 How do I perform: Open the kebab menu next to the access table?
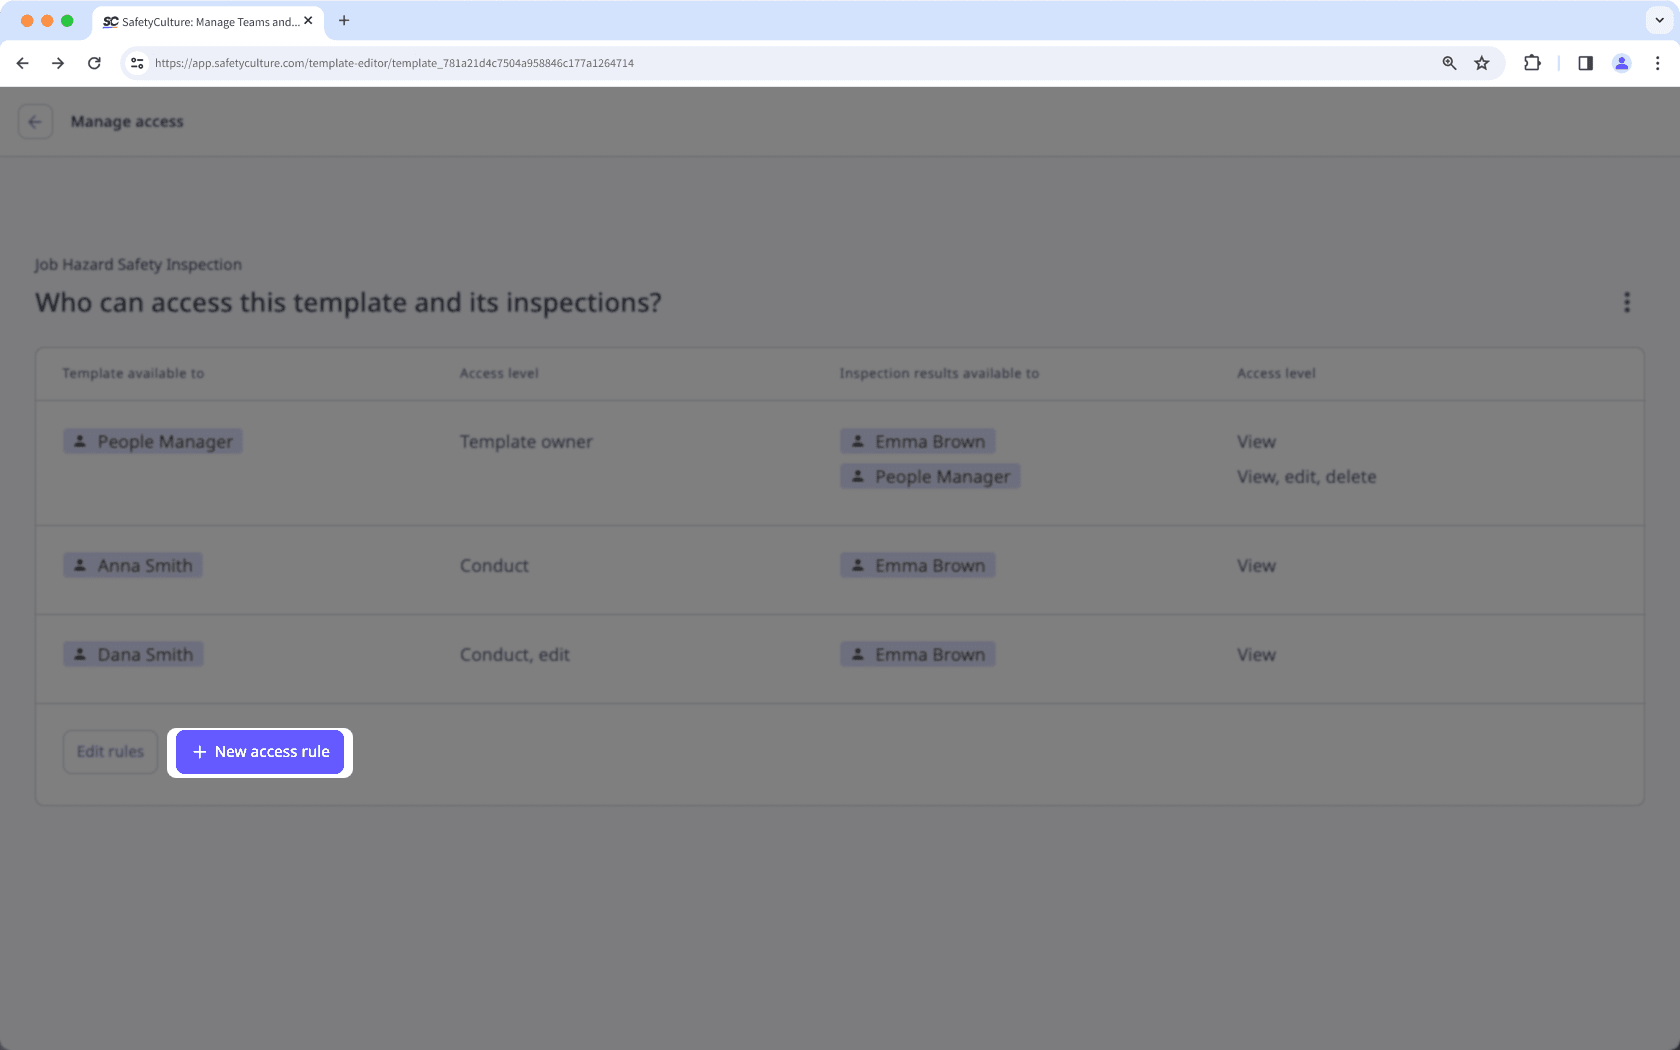(x=1627, y=303)
